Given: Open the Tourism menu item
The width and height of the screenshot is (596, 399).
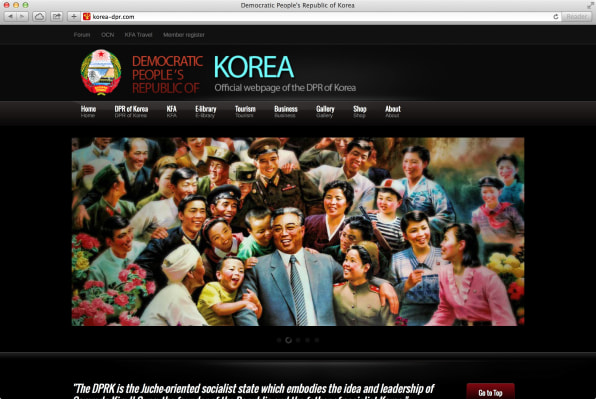Looking at the screenshot, I should tap(245, 111).
